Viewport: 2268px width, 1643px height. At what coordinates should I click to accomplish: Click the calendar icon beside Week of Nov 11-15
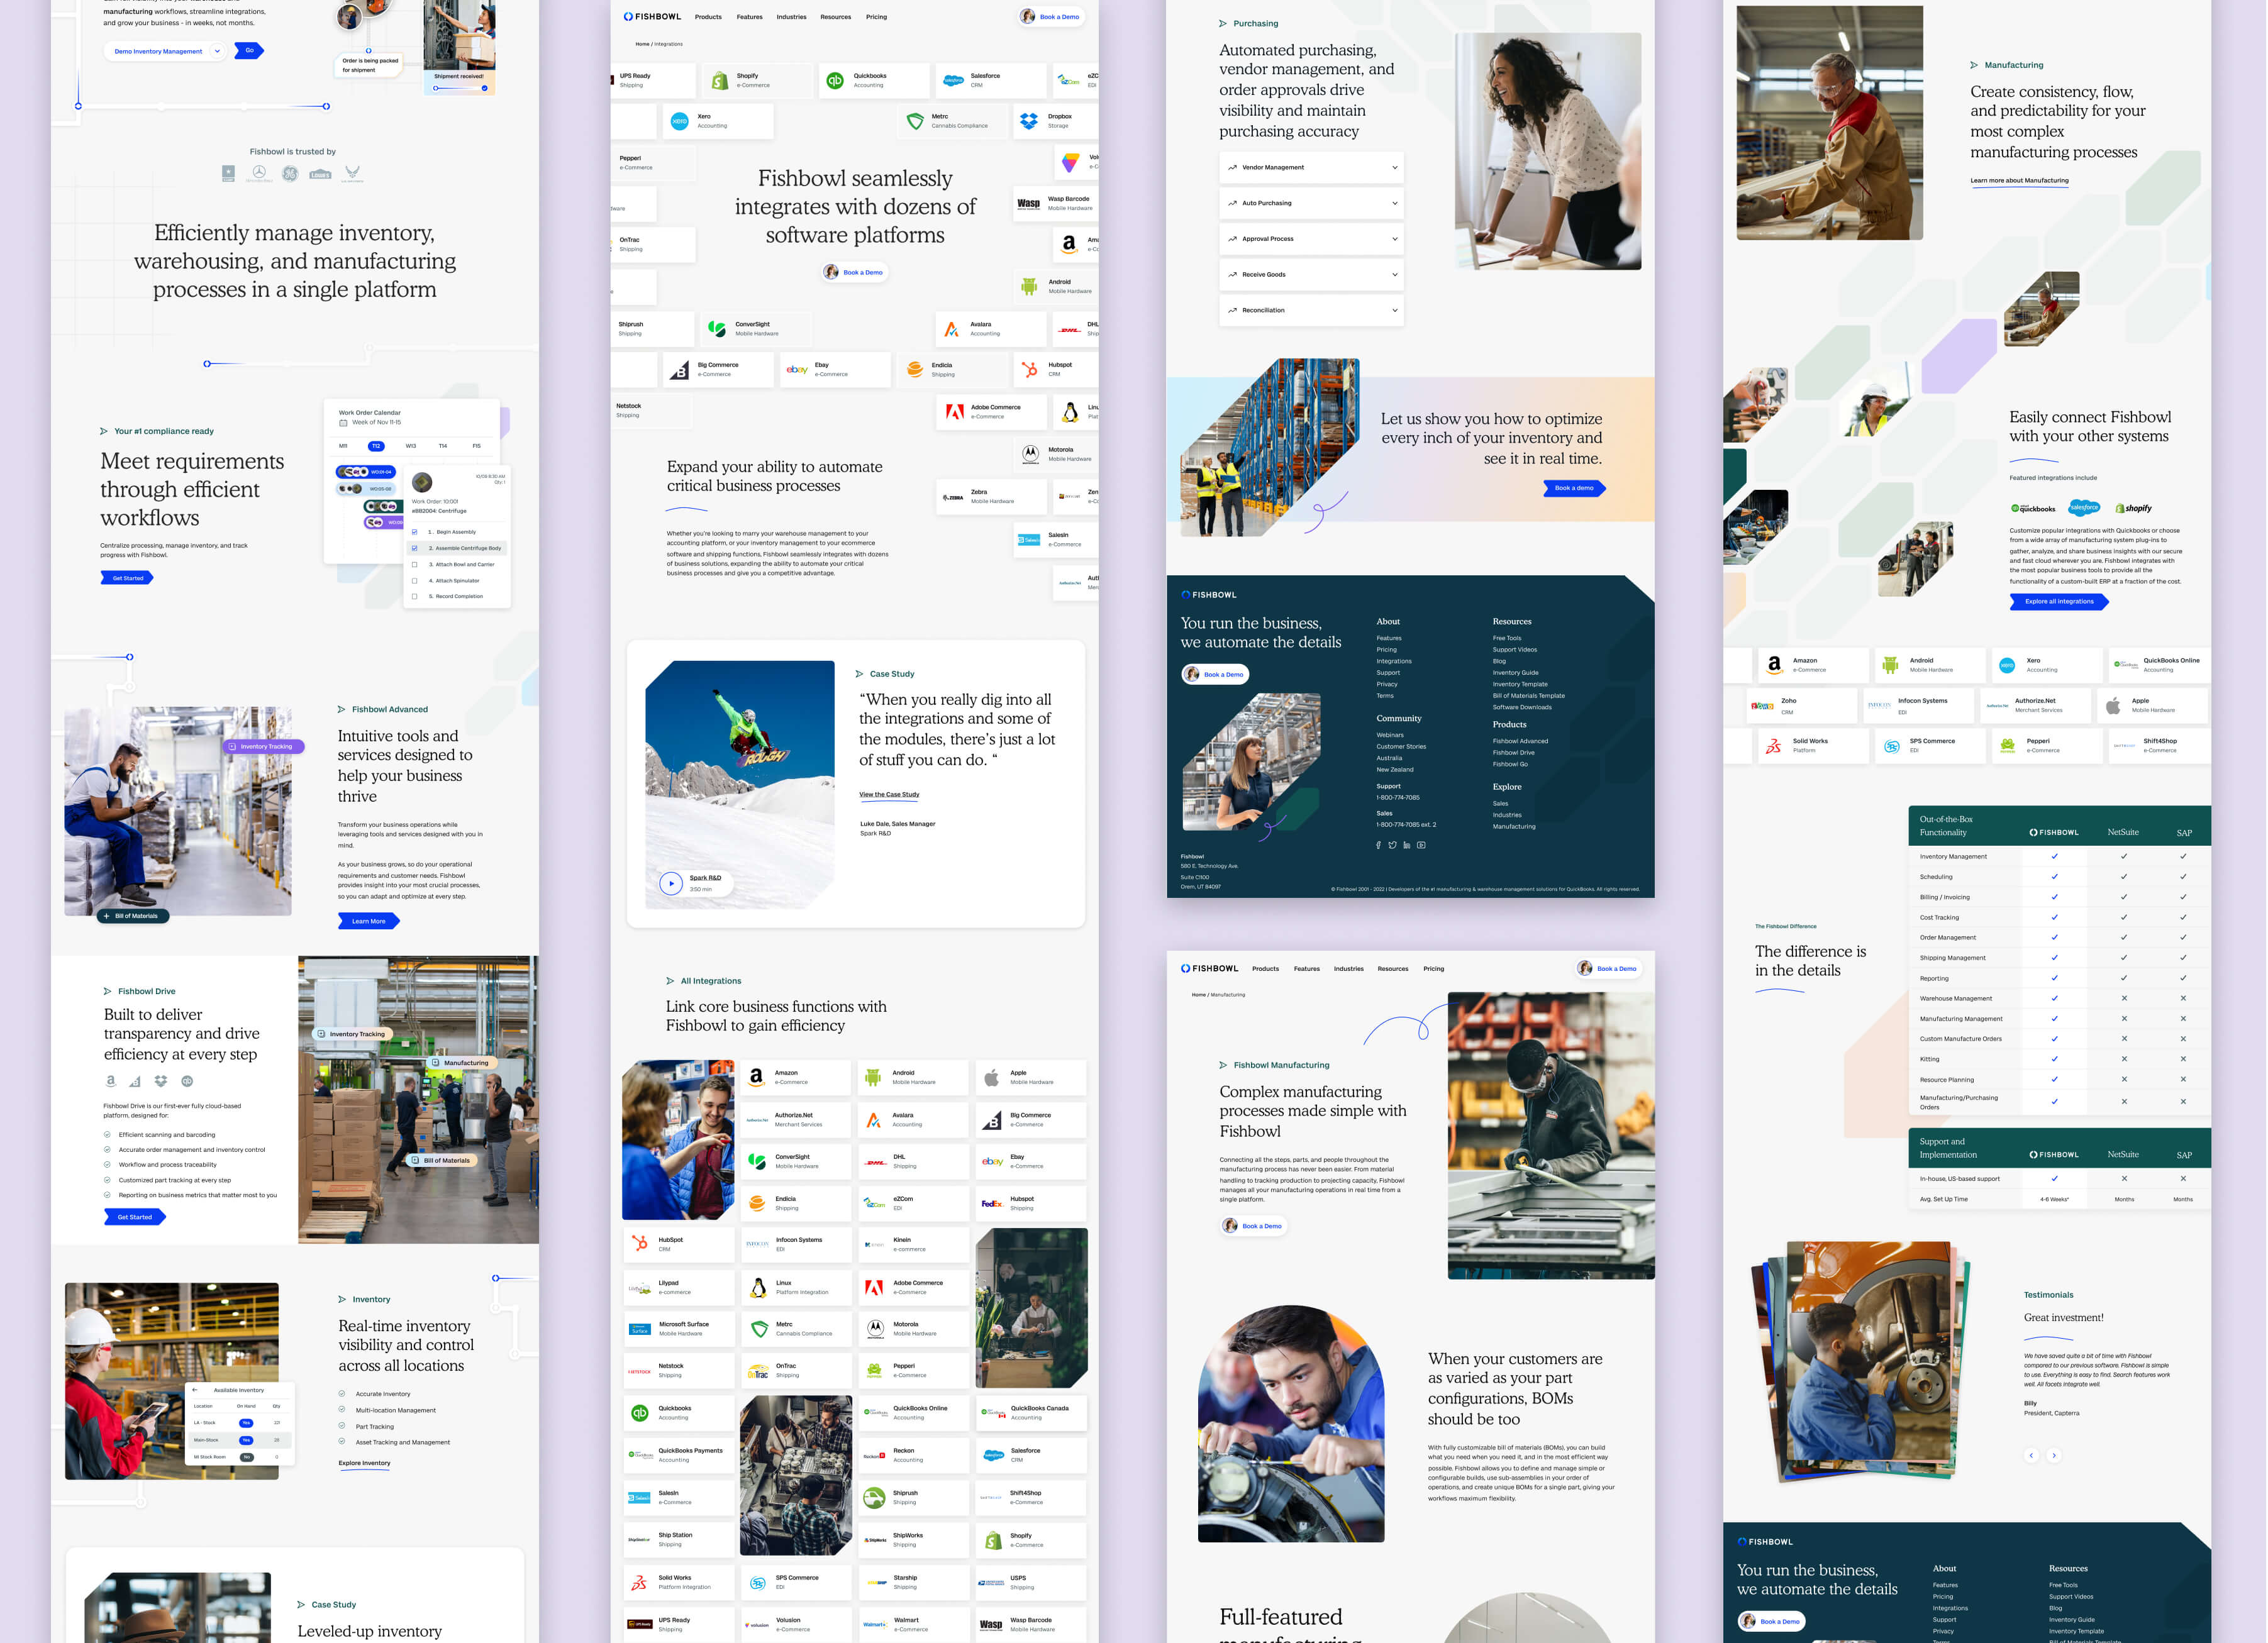pyautogui.click(x=343, y=422)
